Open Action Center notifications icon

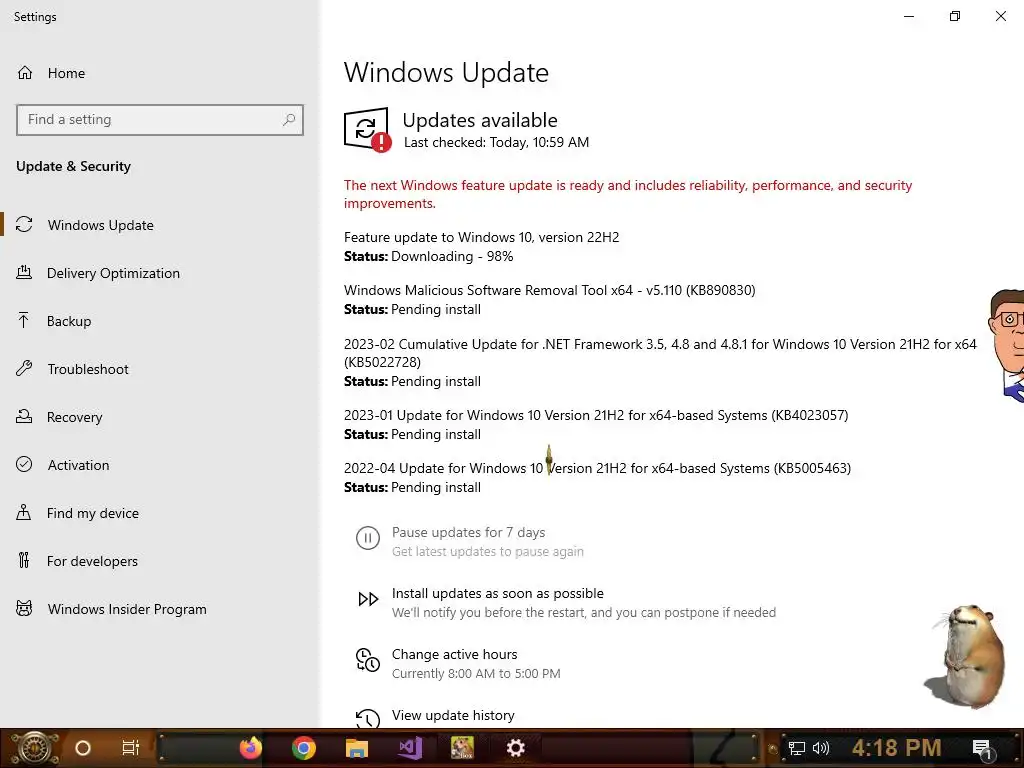(982, 749)
